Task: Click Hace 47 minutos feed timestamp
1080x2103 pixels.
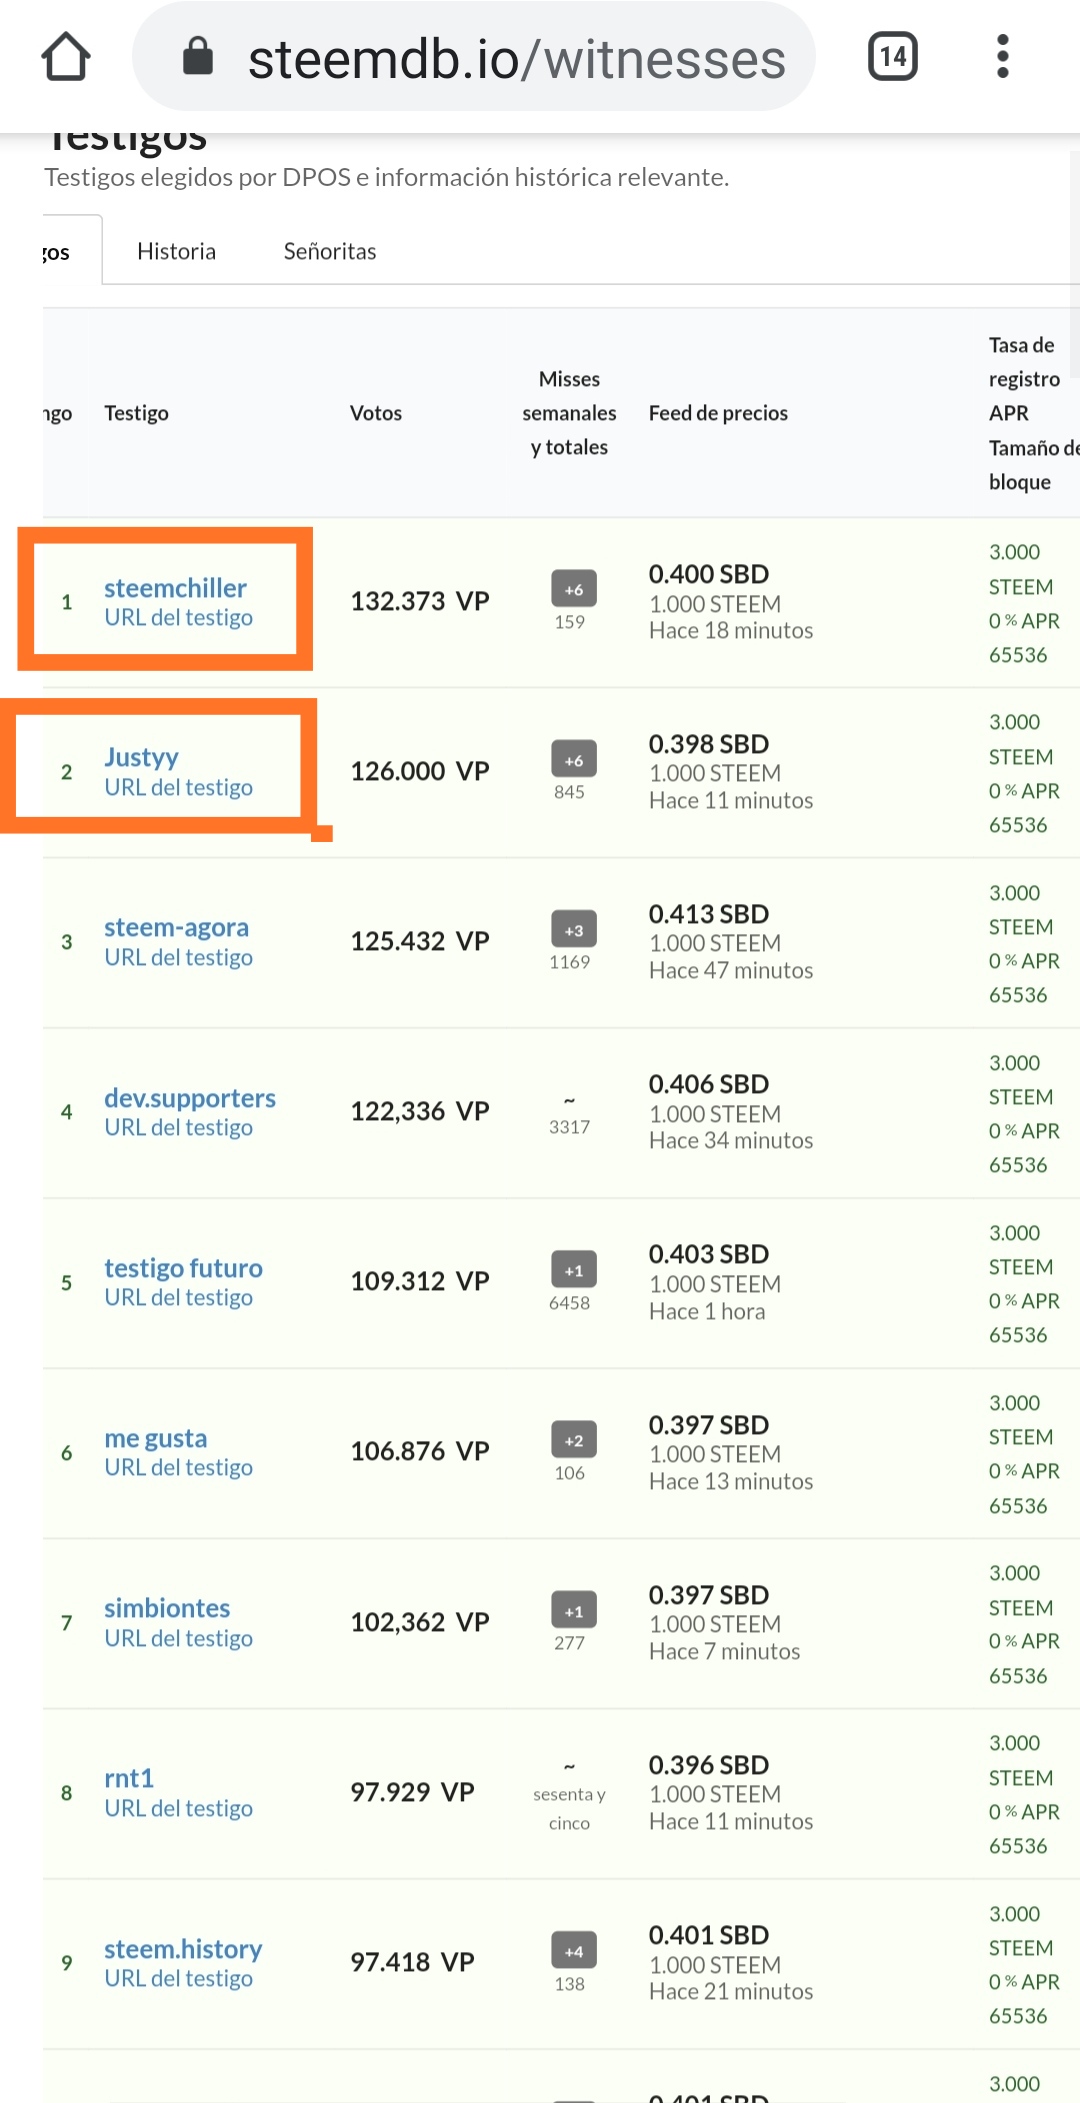Action: point(731,970)
